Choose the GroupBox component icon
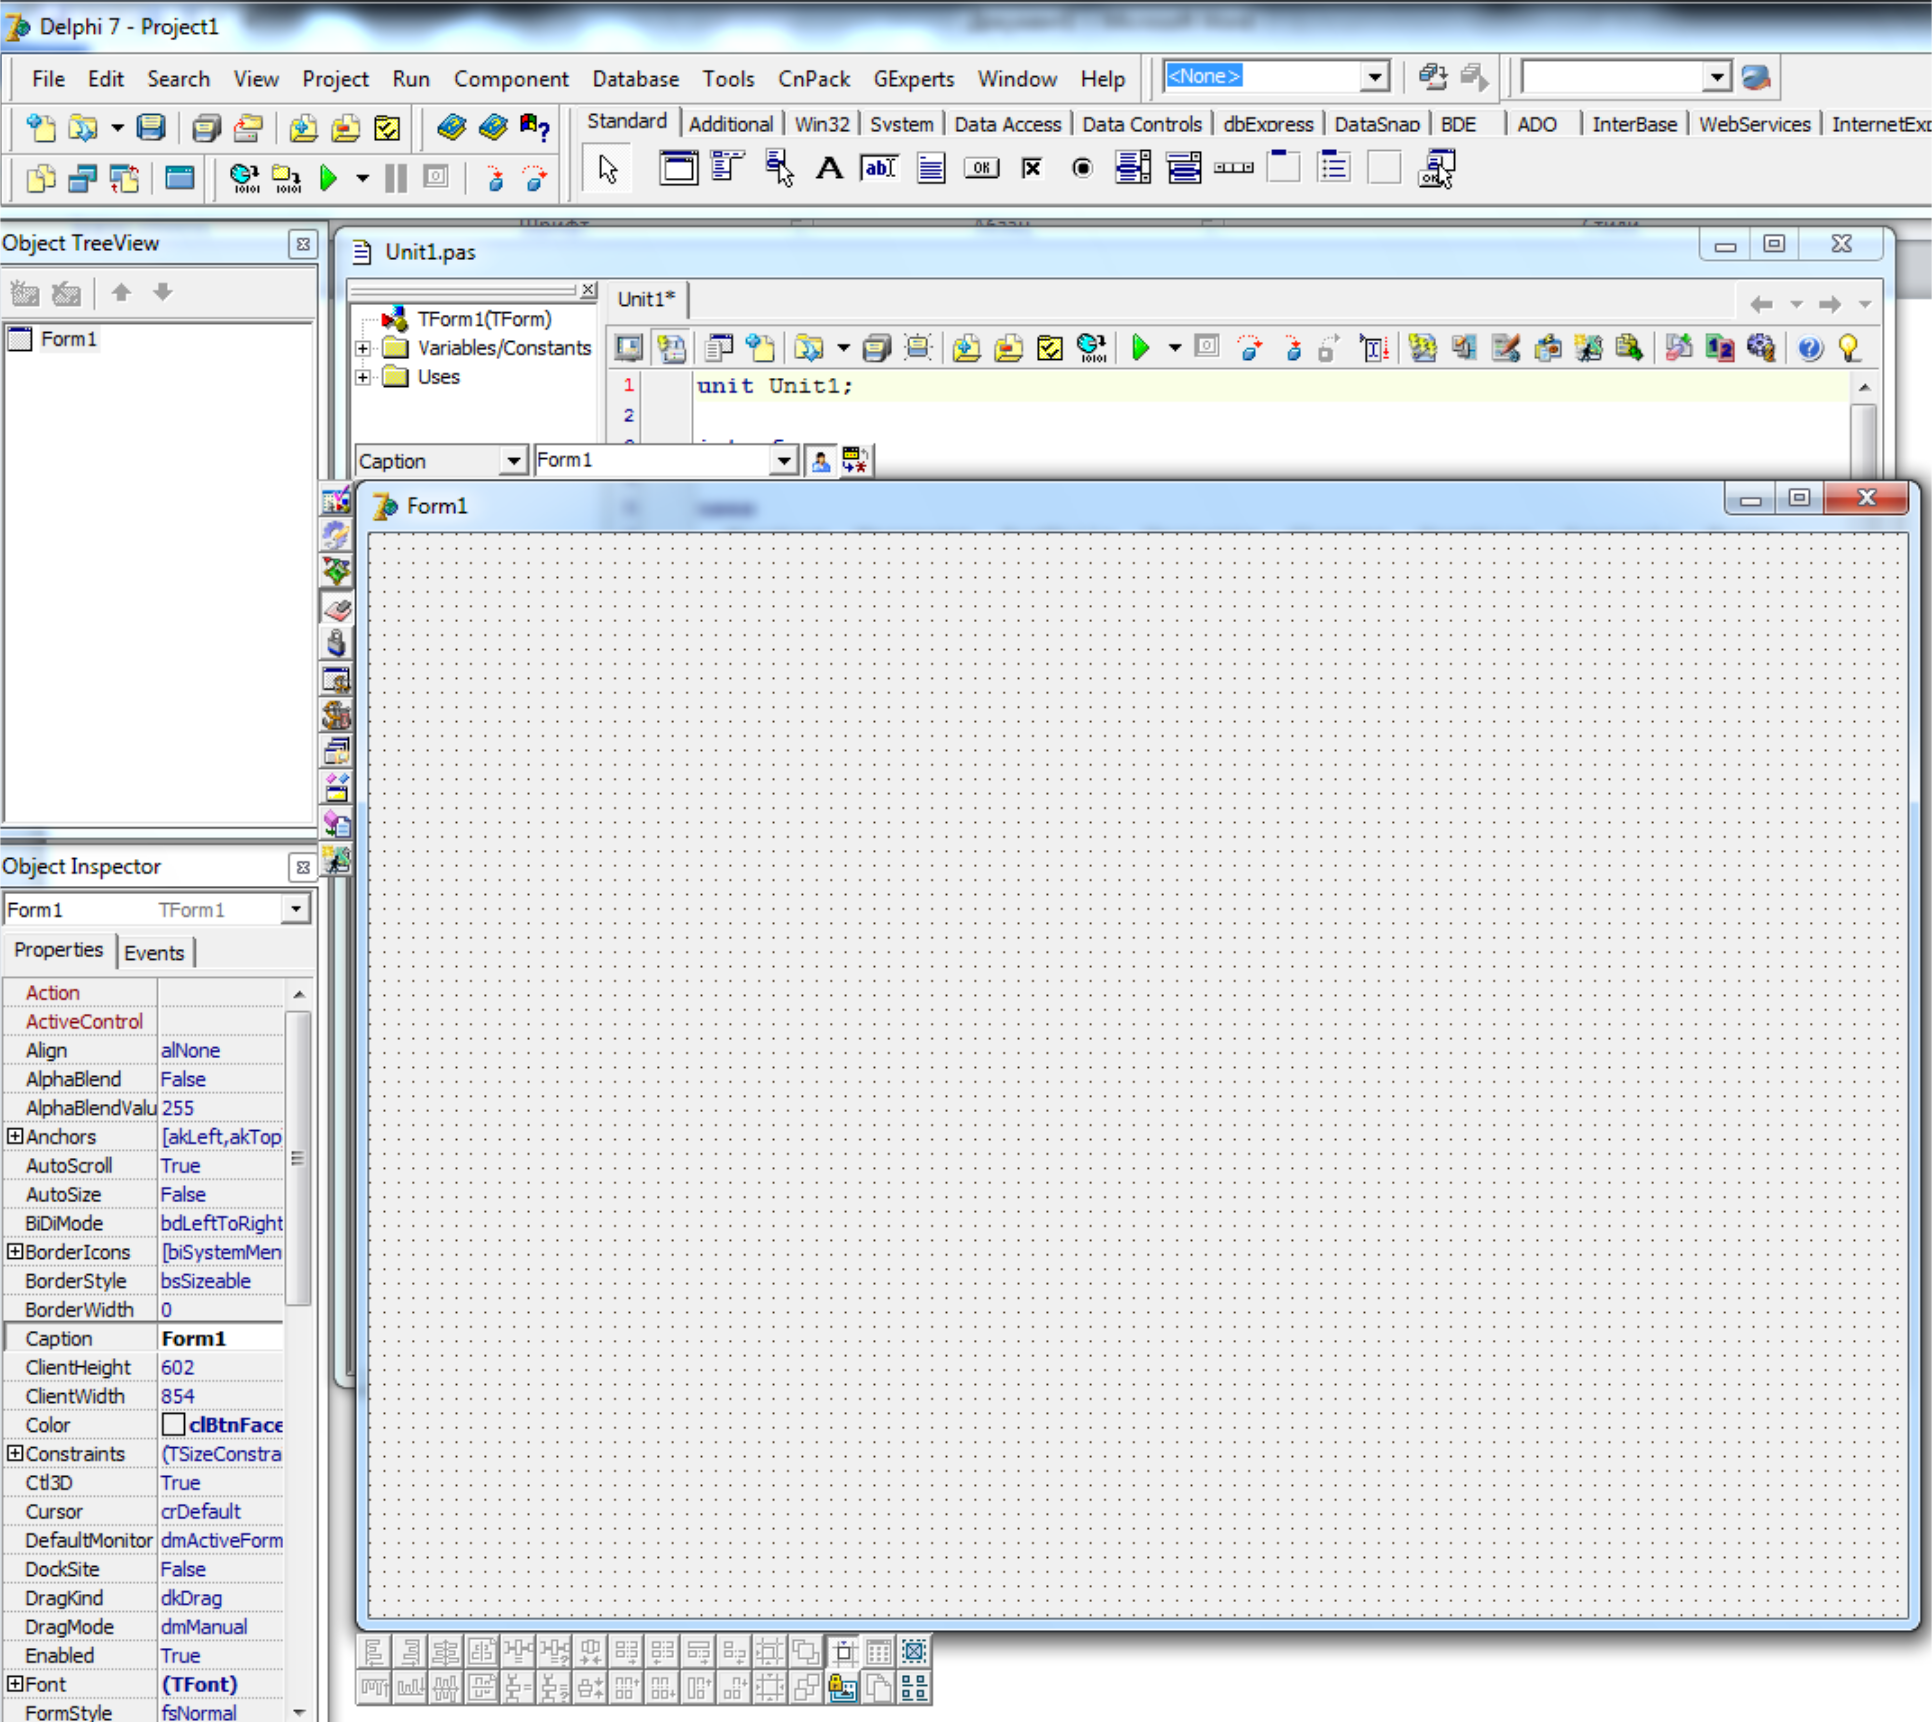 pyautogui.click(x=1284, y=168)
